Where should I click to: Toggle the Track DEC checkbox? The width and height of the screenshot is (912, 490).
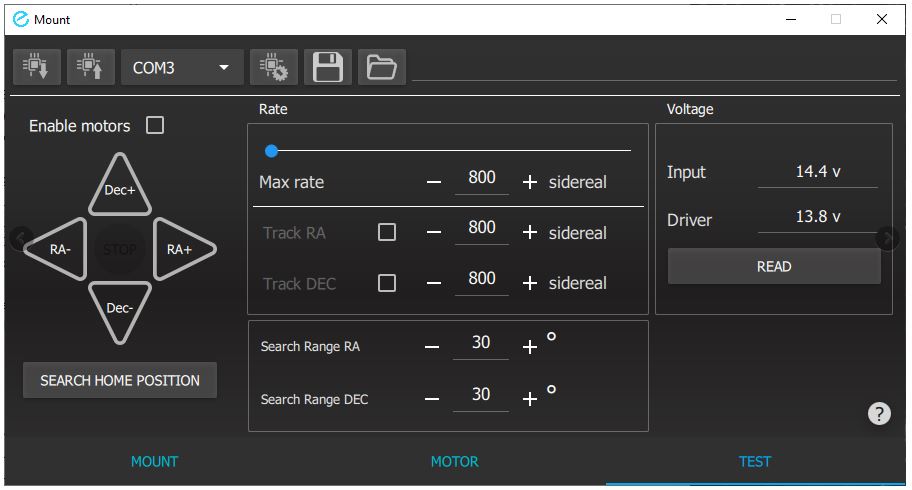387,283
